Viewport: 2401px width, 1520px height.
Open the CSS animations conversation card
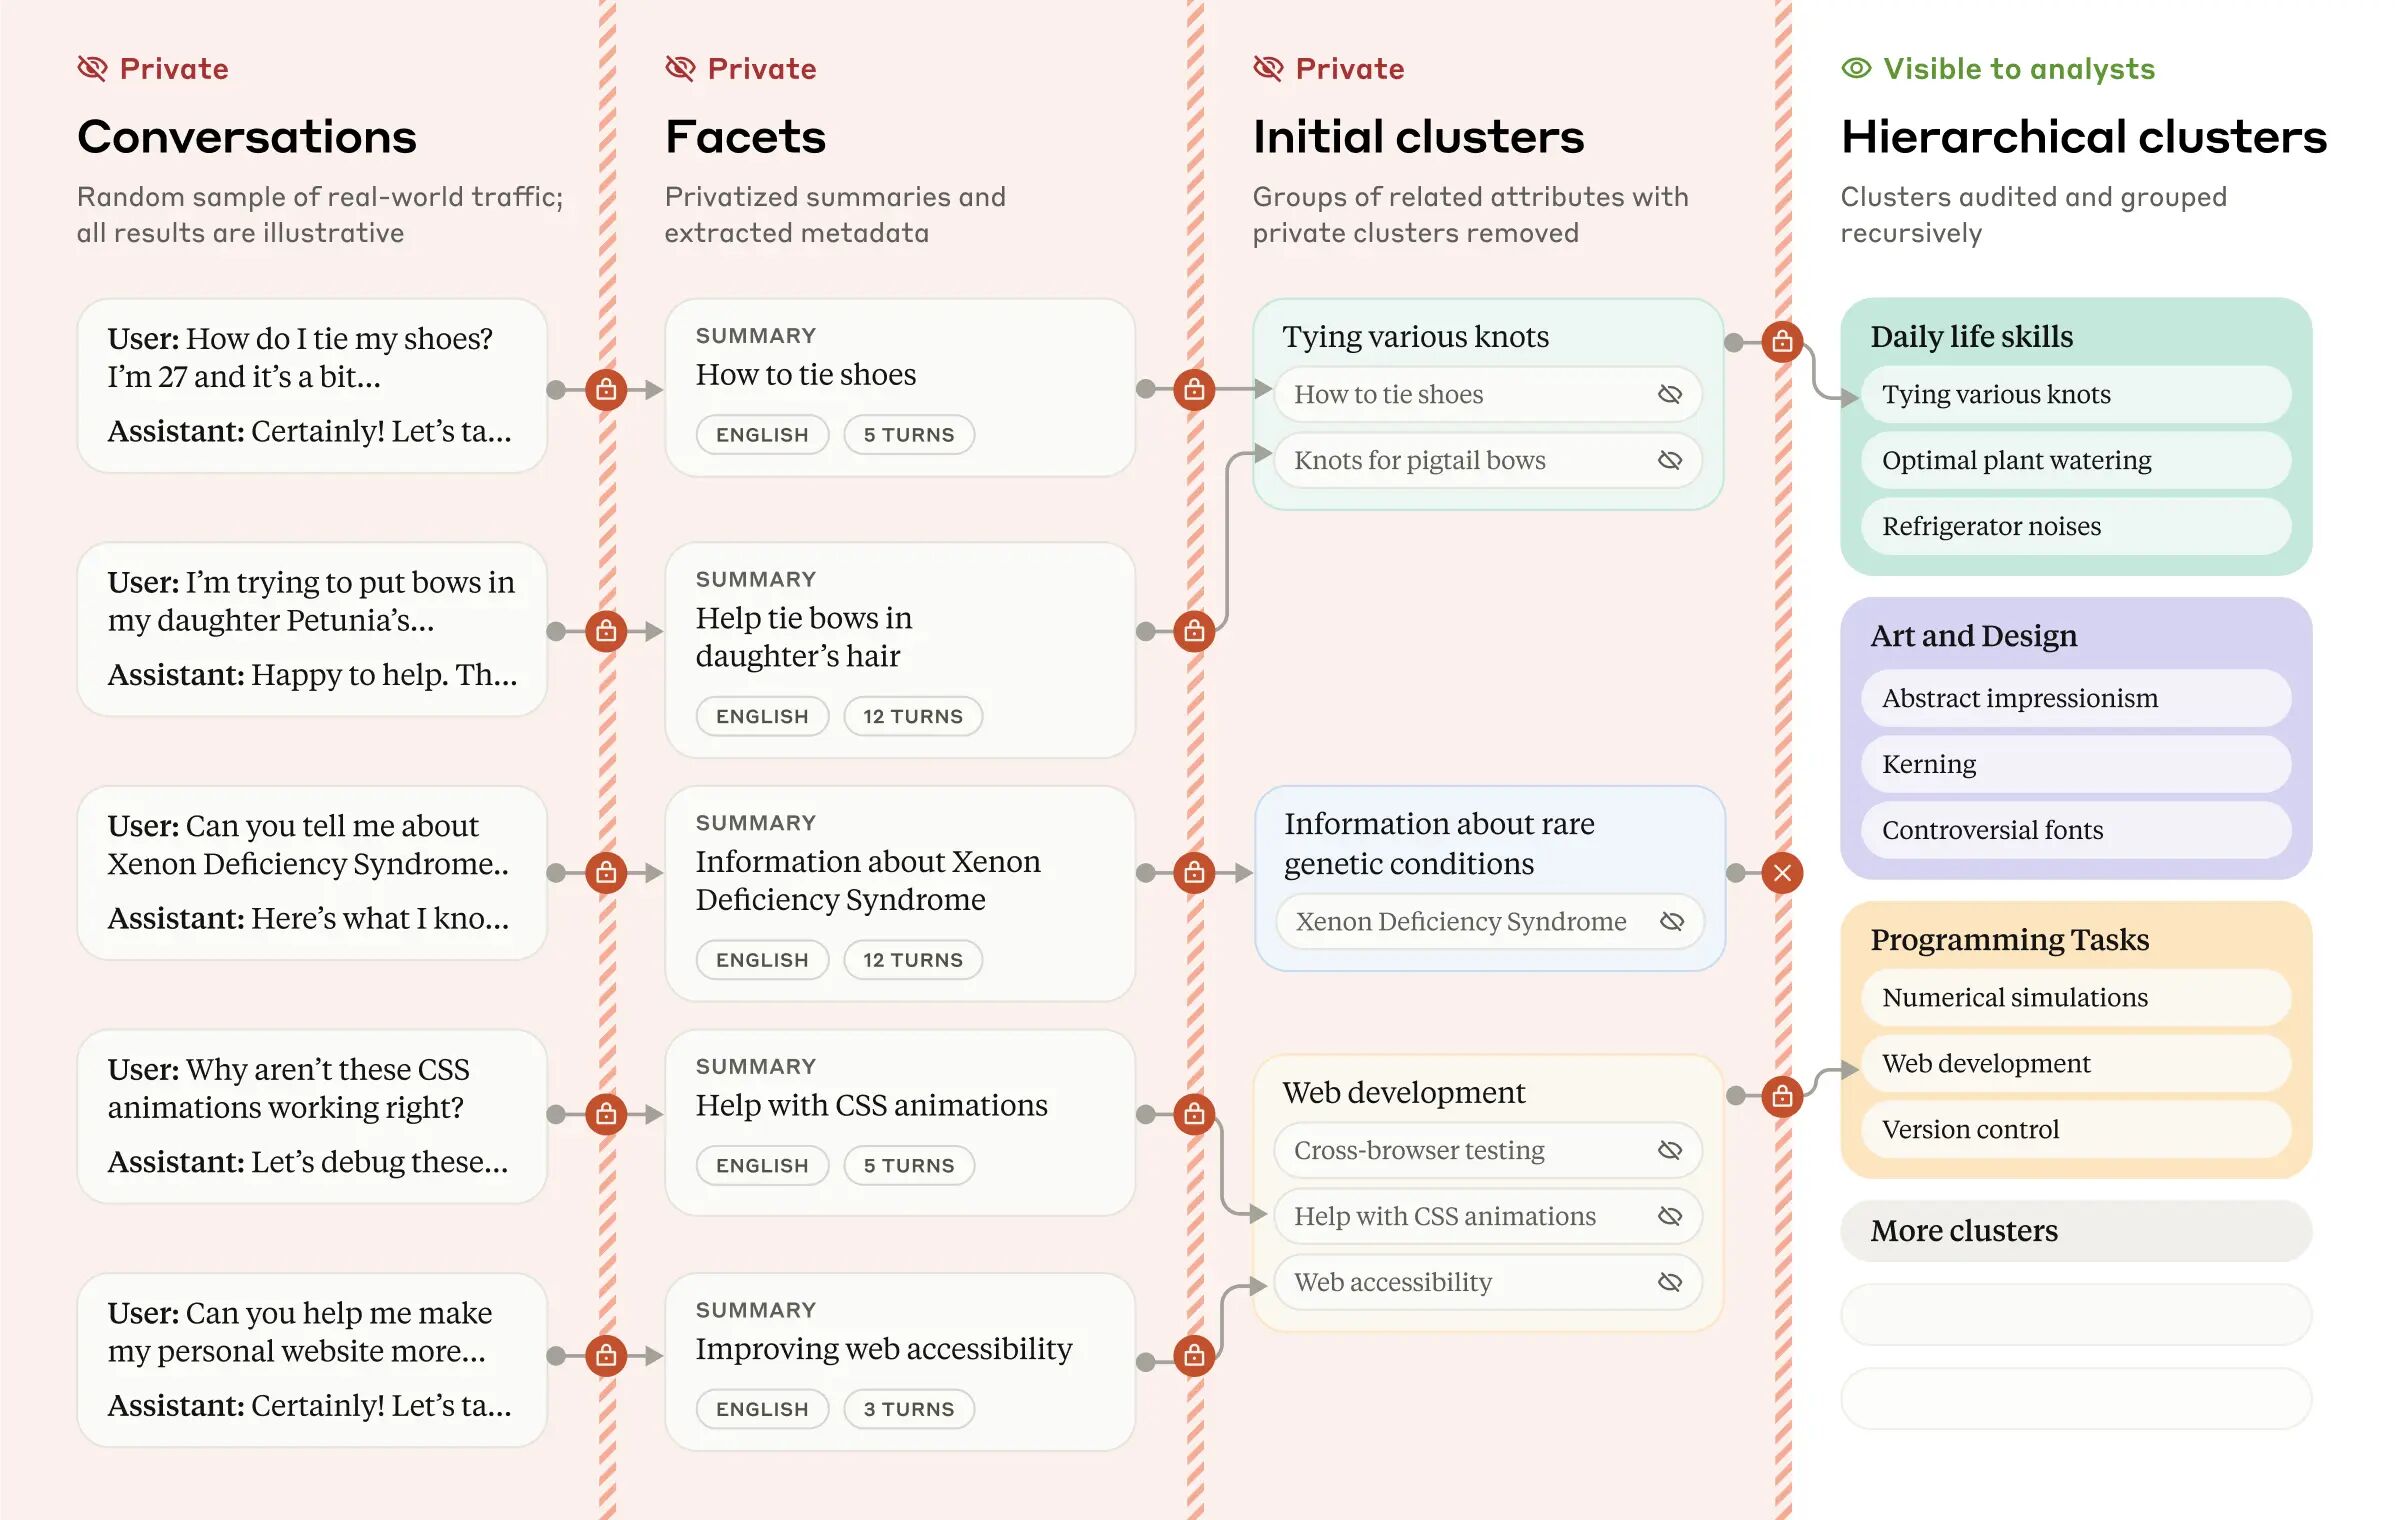[312, 1115]
